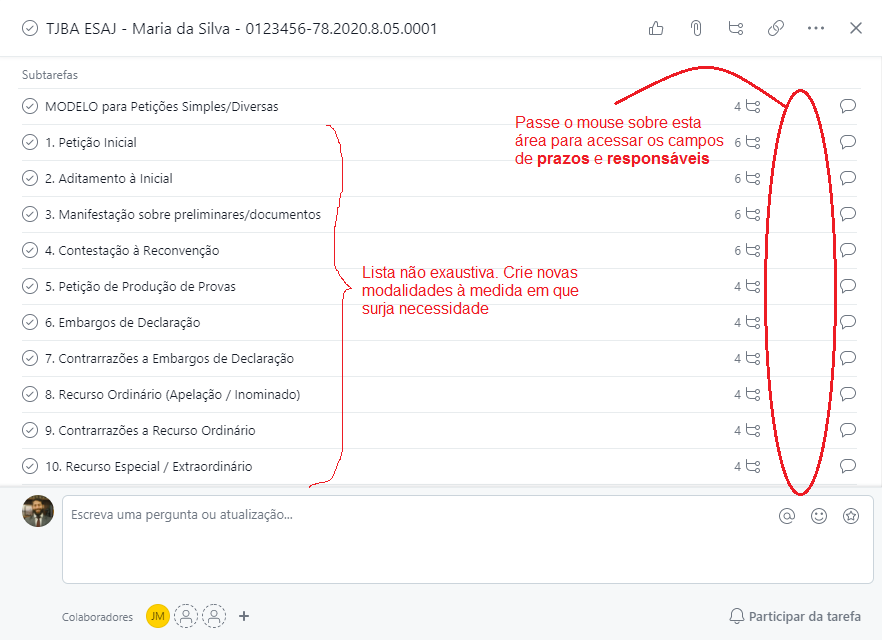
Task: Copy task link using chain icon
Action: coord(776,28)
